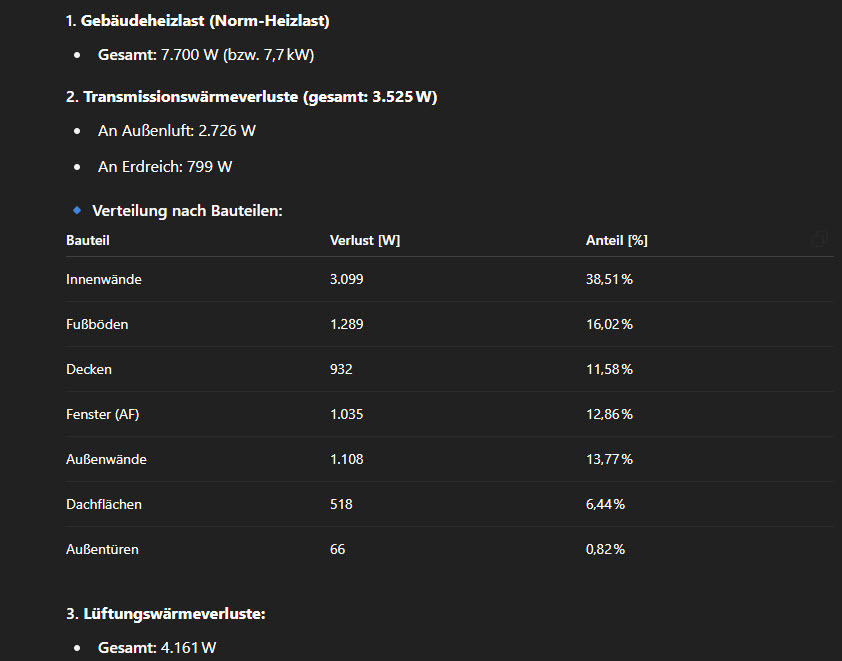Click the Gebäudeheizlast (Norm-Heizlast) heading

click(x=197, y=20)
